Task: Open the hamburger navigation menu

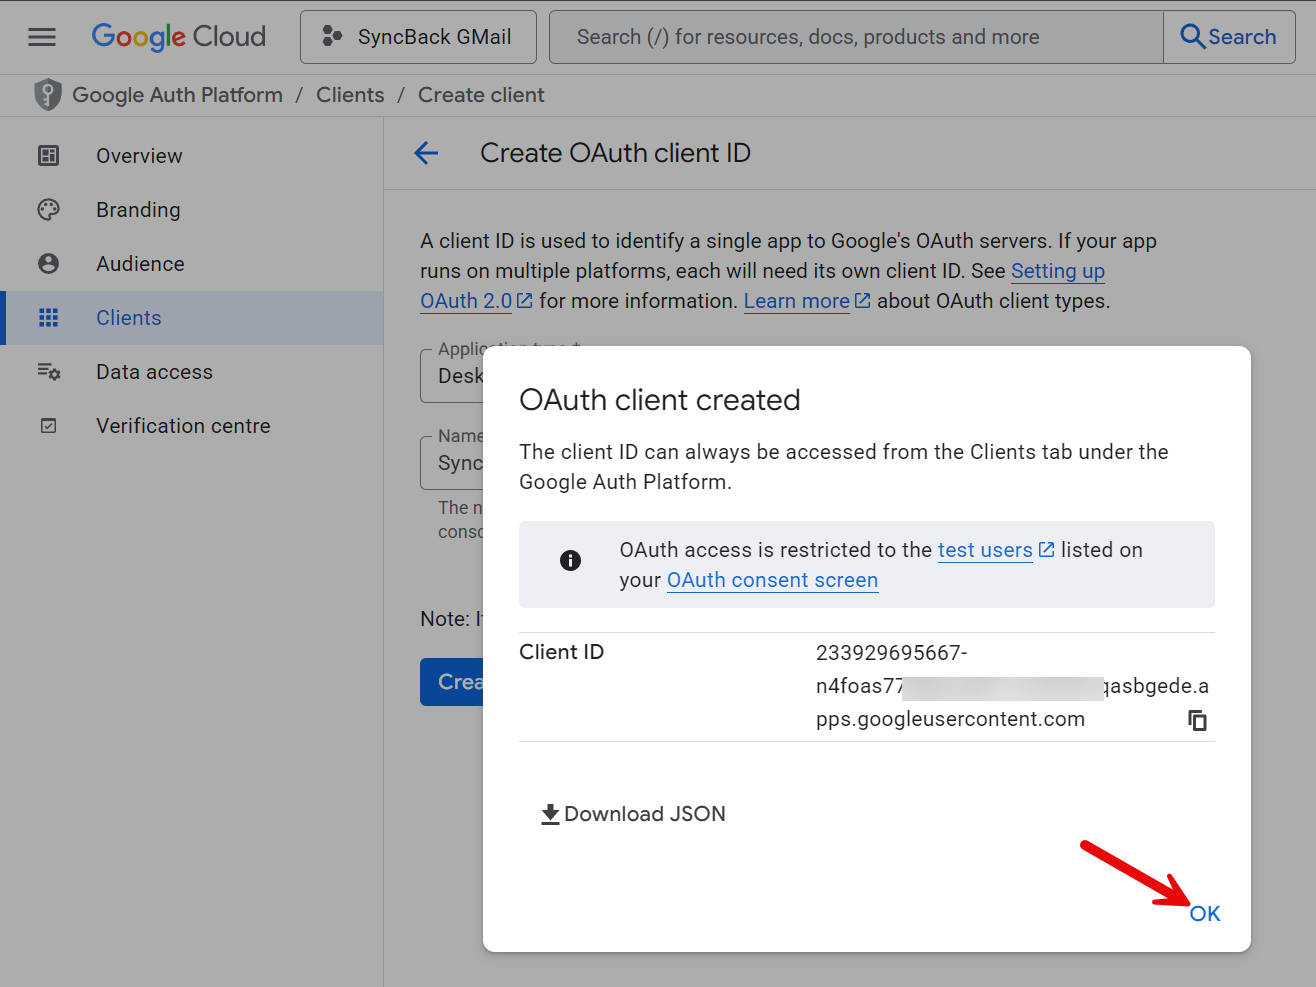Action: [x=42, y=37]
